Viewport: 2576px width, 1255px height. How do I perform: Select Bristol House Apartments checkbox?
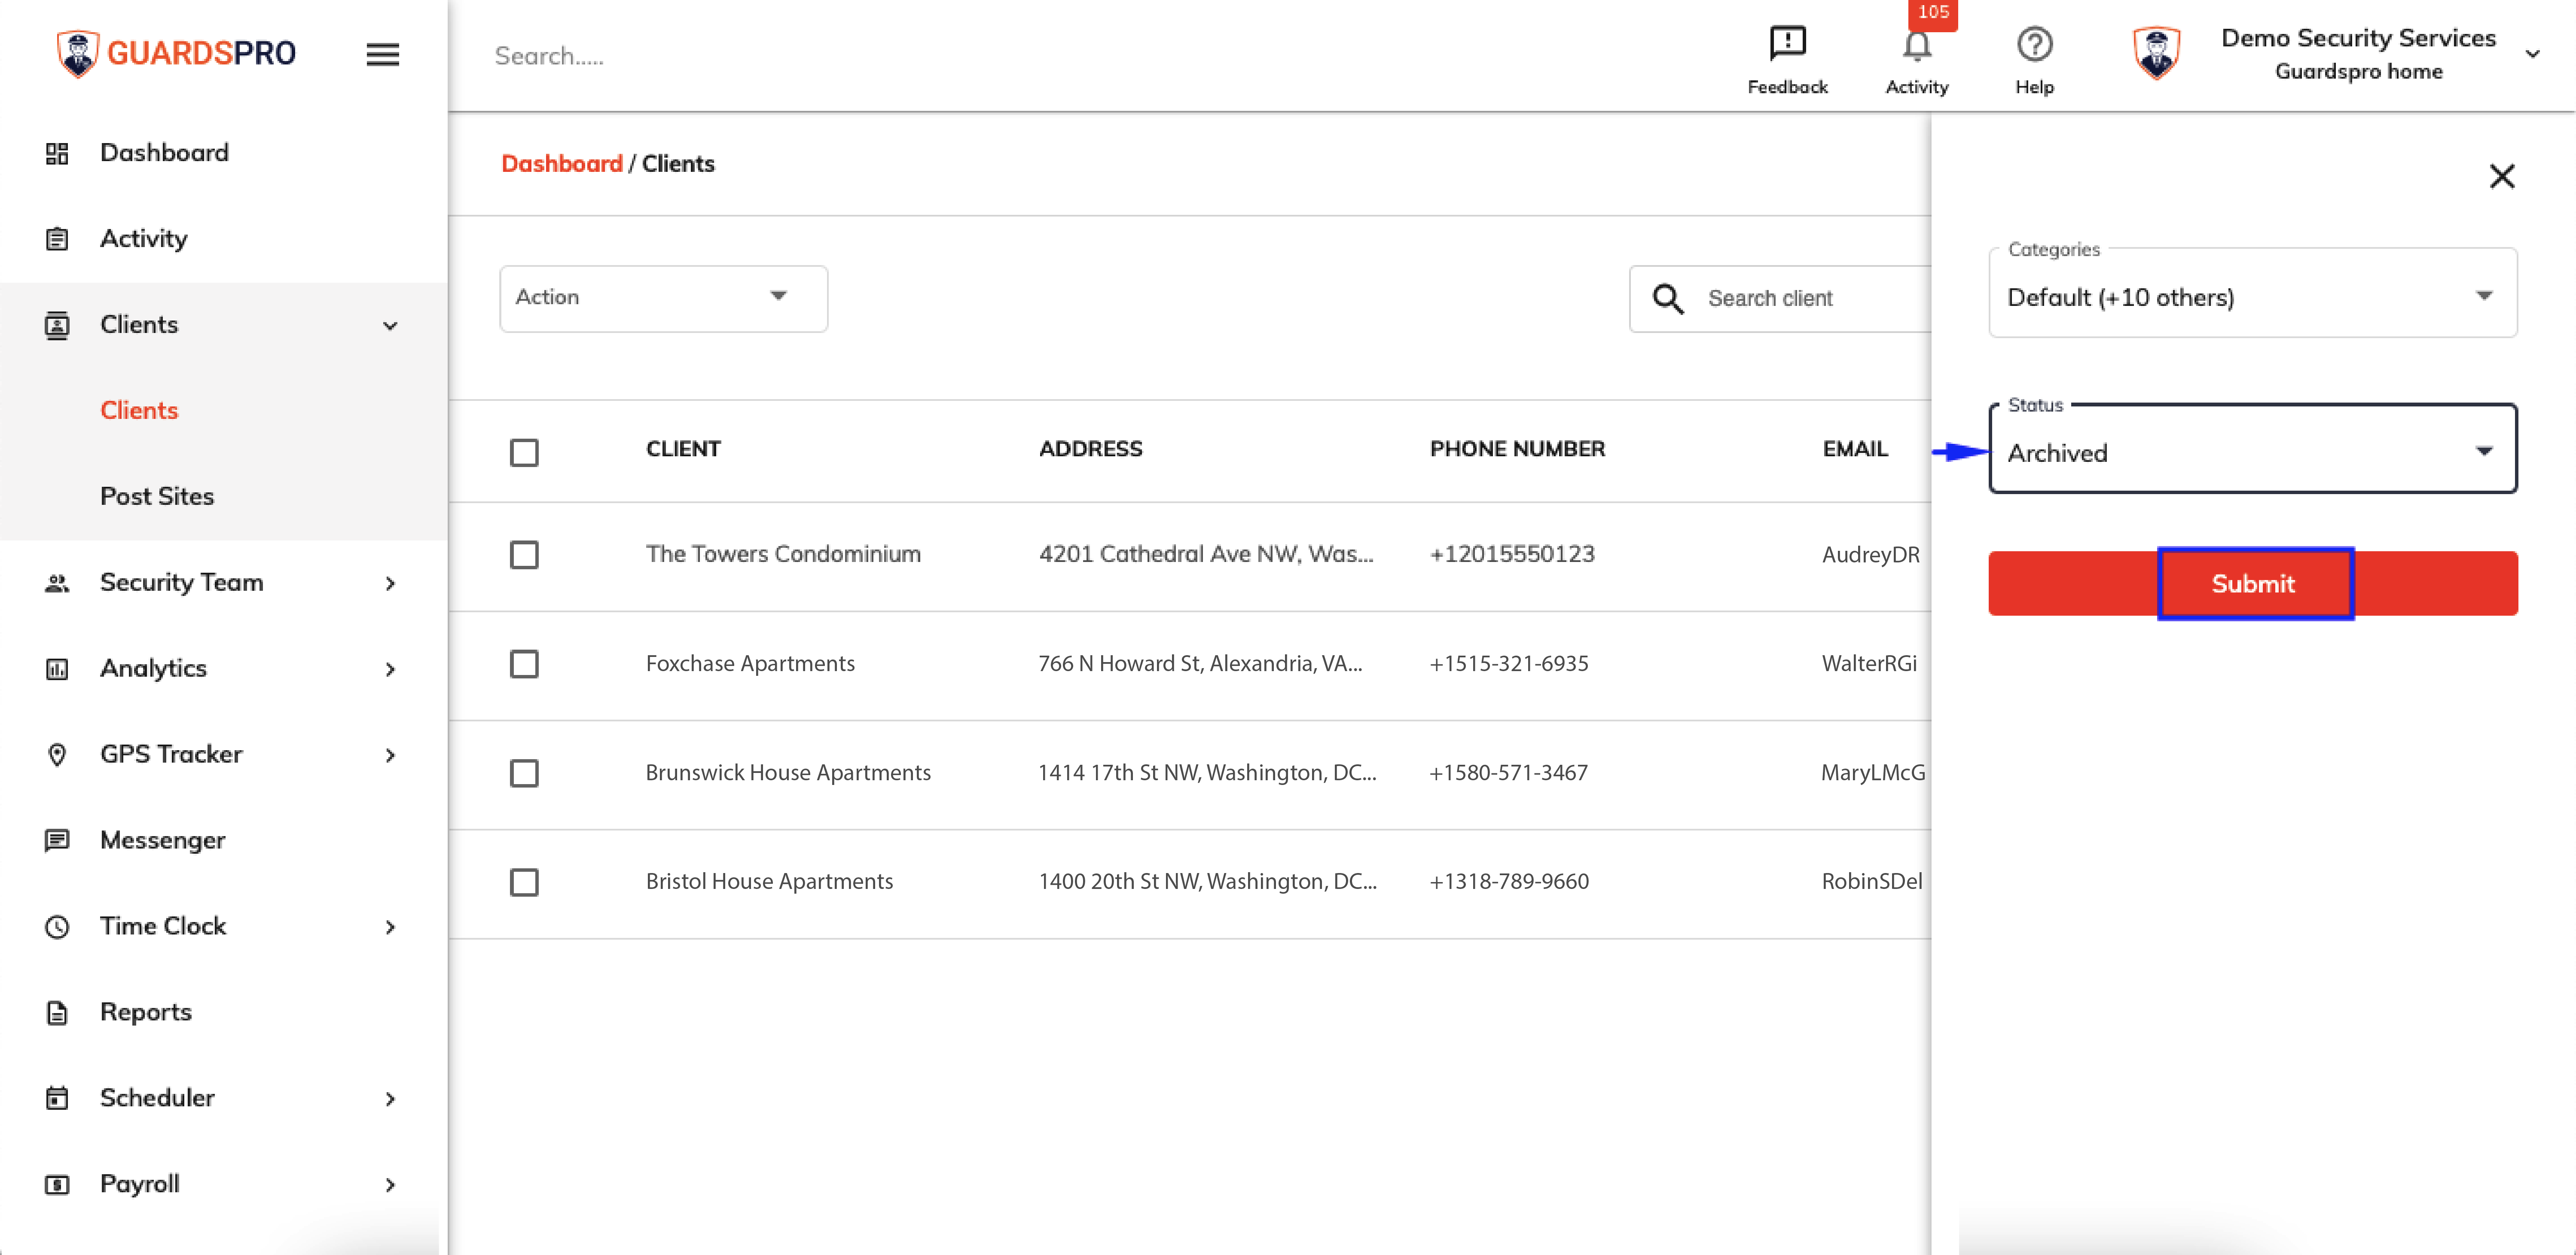[x=524, y=882]
